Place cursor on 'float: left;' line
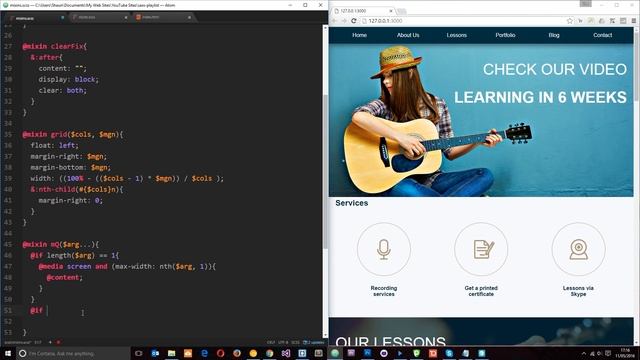The image size is (640, 360). click(x=54, y=145)
